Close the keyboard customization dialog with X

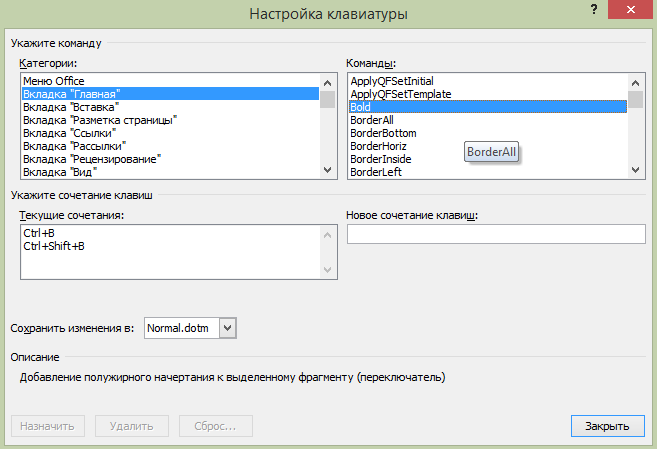point(631,9)
